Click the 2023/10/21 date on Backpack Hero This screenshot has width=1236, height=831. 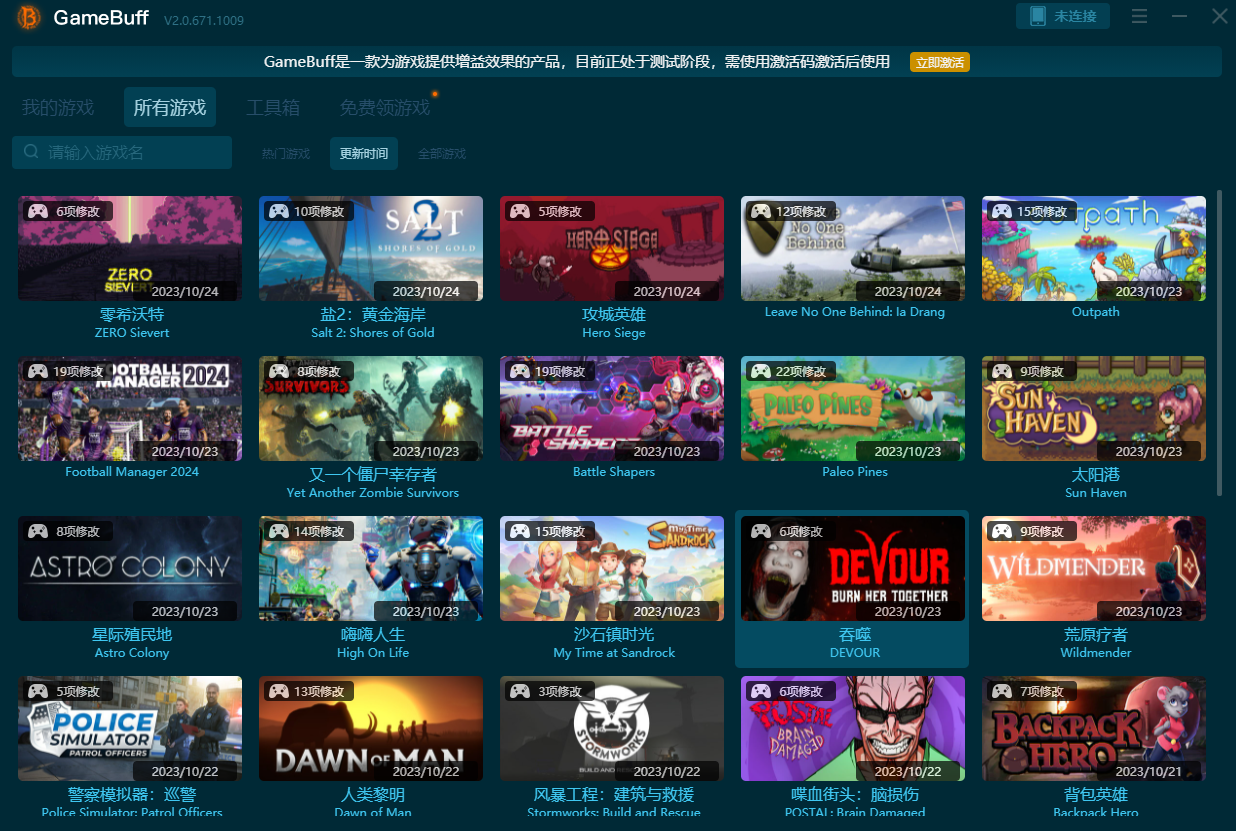coord(1149,771)
